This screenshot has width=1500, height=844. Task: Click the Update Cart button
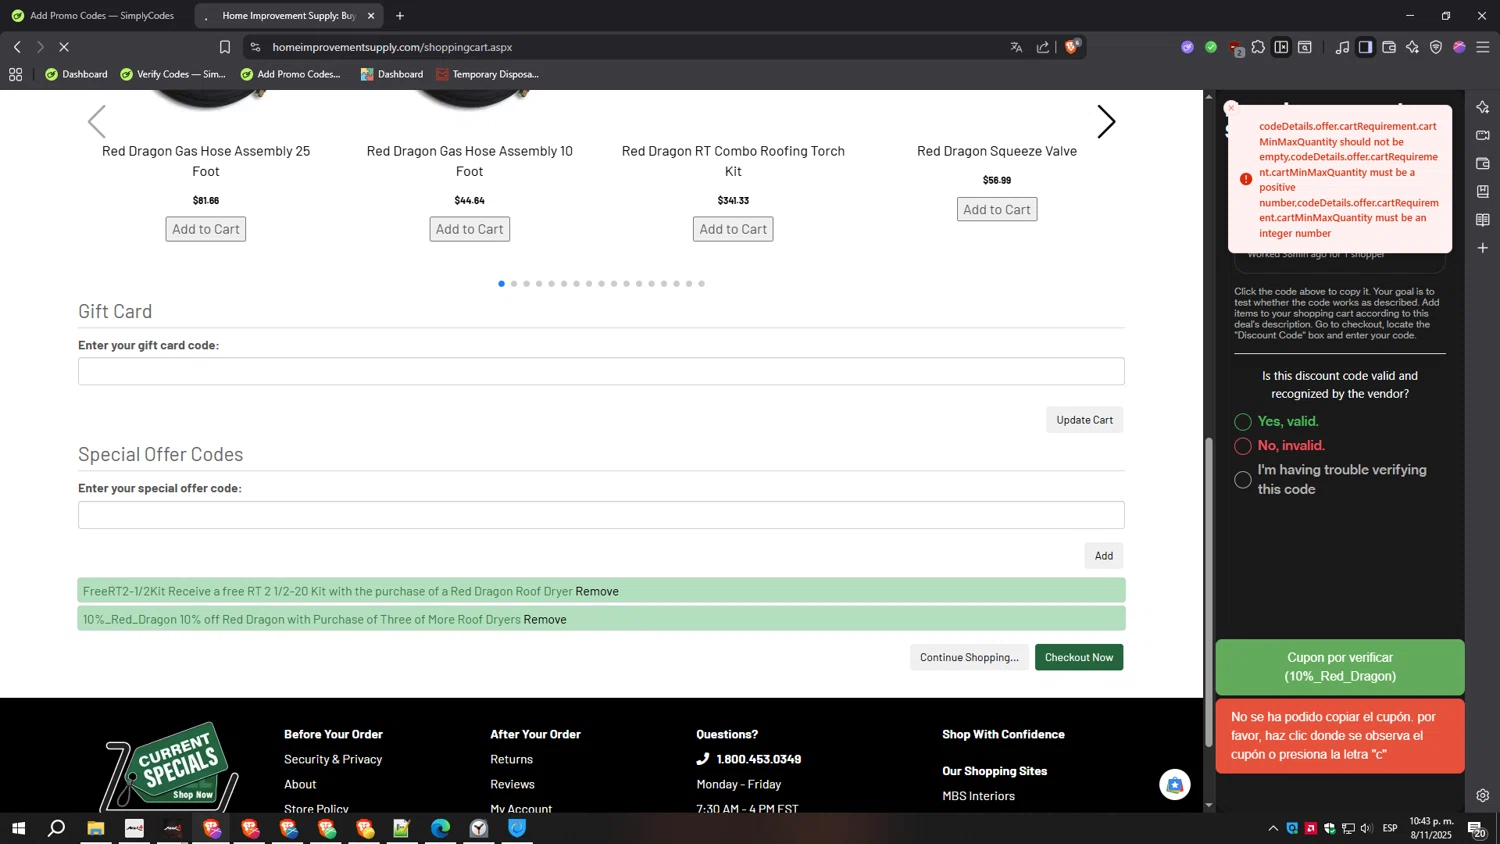click(x=1085, y=420)
